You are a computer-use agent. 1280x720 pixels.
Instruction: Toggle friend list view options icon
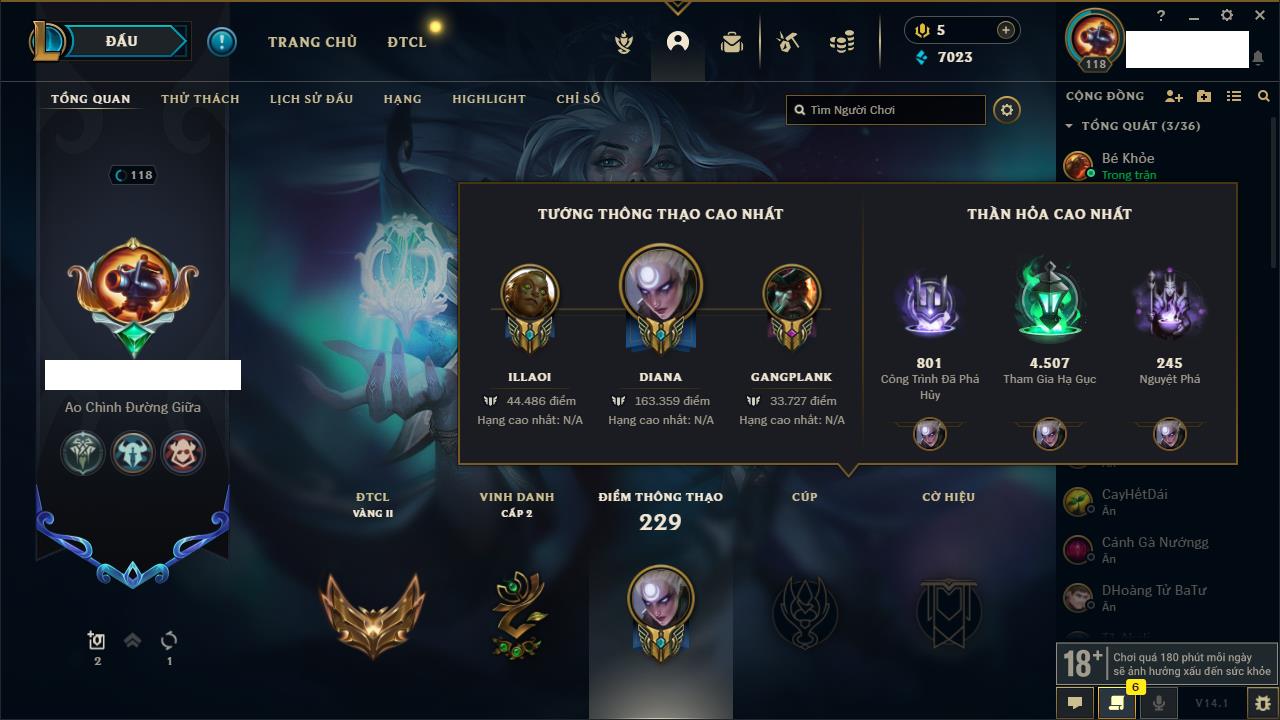click(x=1234, y=96)
